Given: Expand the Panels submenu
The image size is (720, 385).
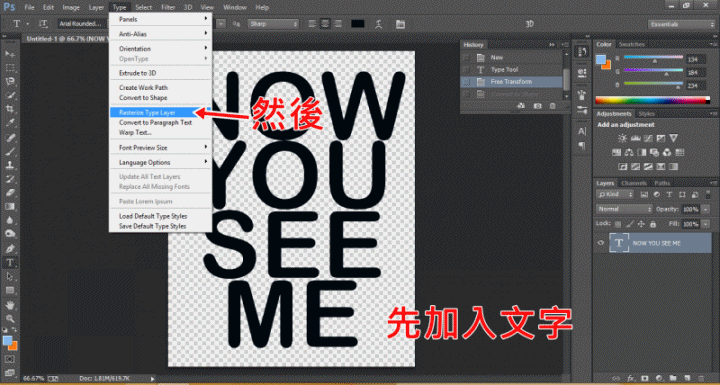Looking at the screenshot, I should tap(160, 19).
